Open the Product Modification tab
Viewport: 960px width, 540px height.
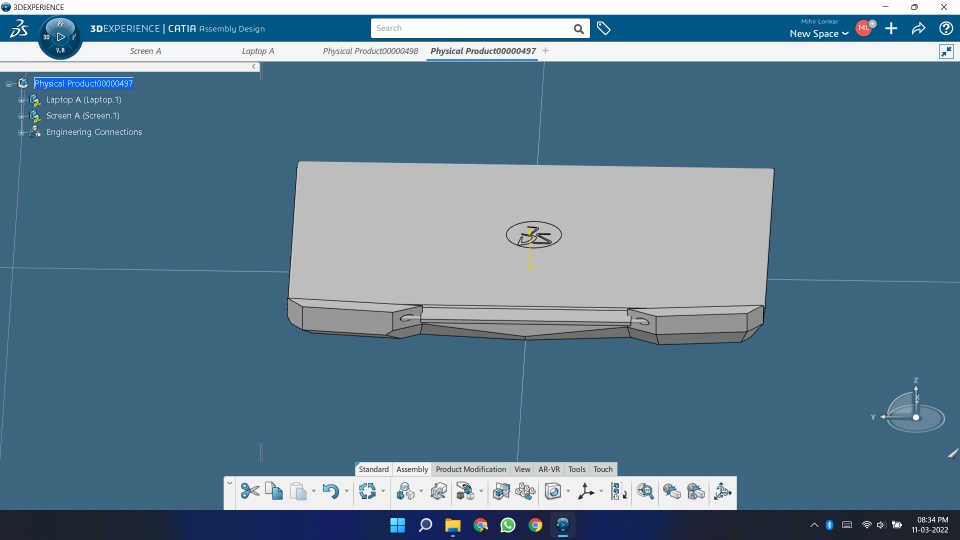point(471,469)
